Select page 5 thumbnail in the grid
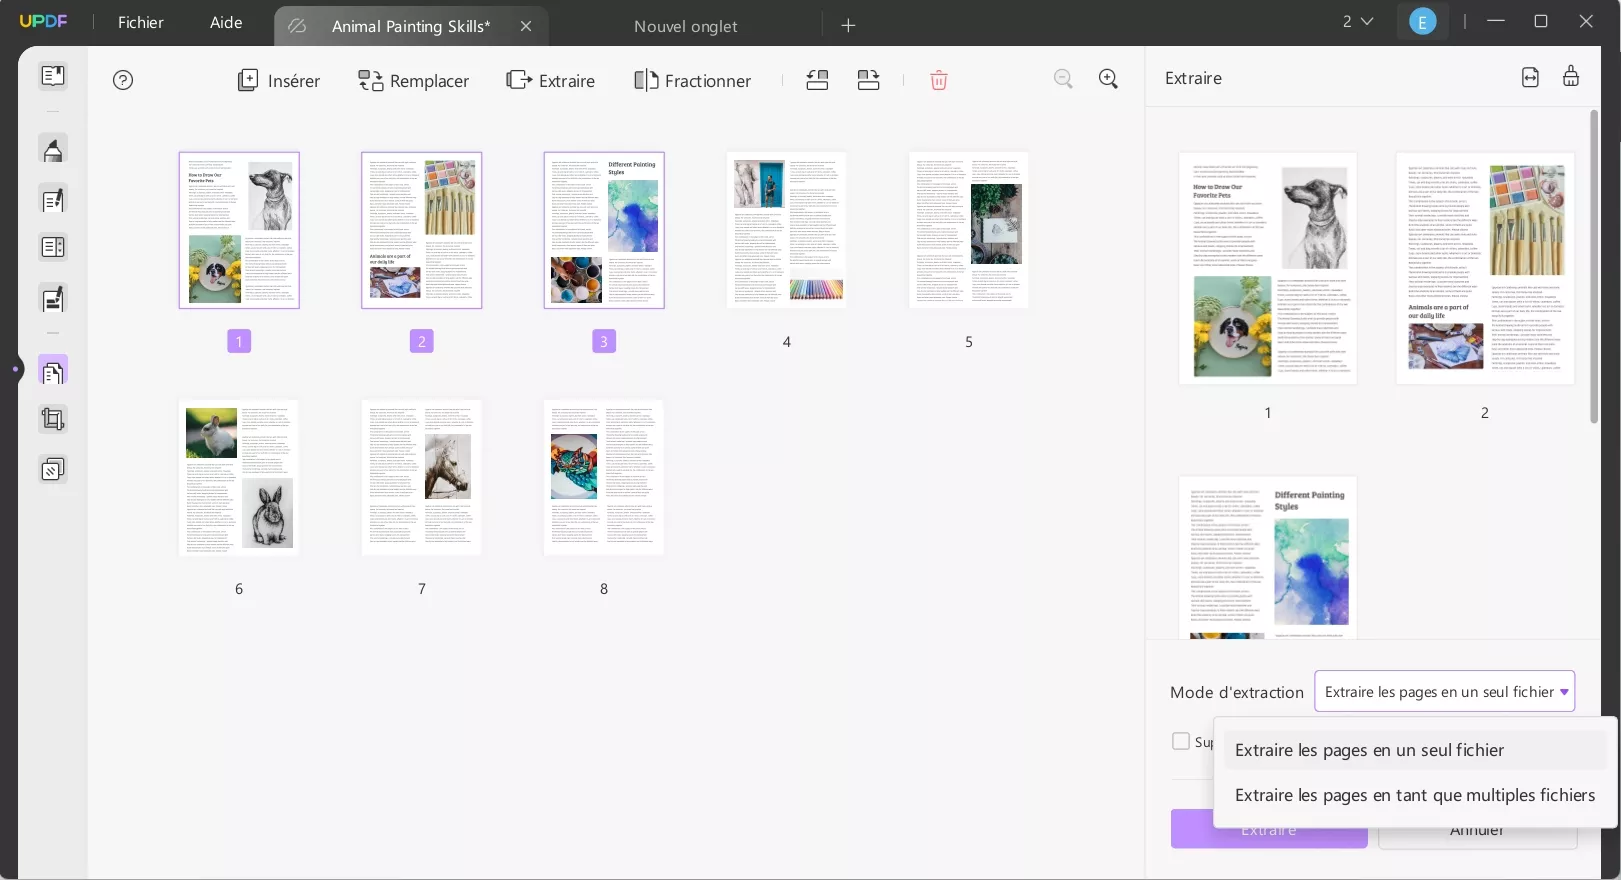 click(969, 230)
